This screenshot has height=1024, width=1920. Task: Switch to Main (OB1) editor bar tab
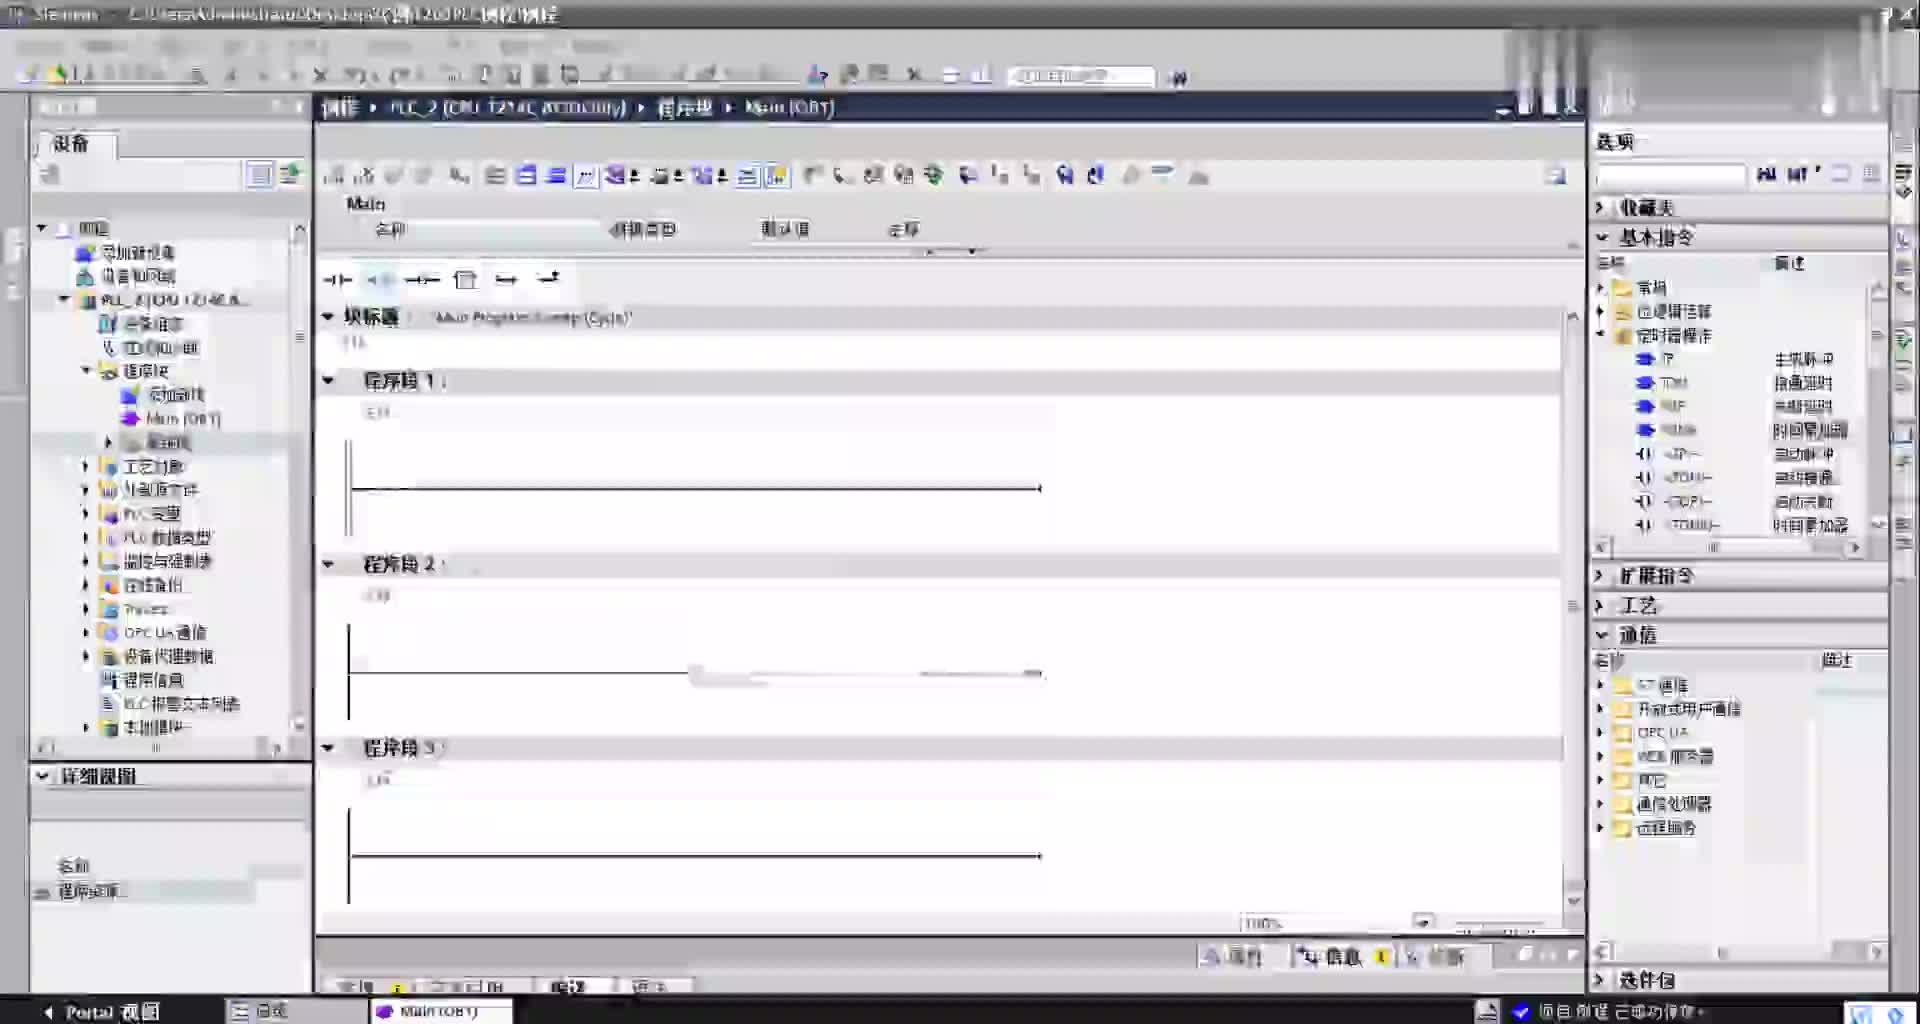click(x=441, y=1011)
